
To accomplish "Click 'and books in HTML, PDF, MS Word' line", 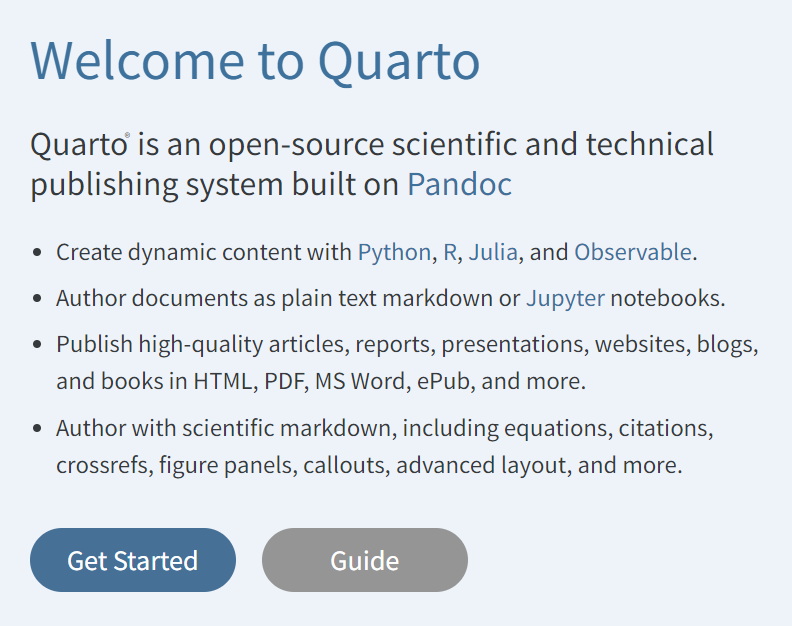I will pos(321,381).
